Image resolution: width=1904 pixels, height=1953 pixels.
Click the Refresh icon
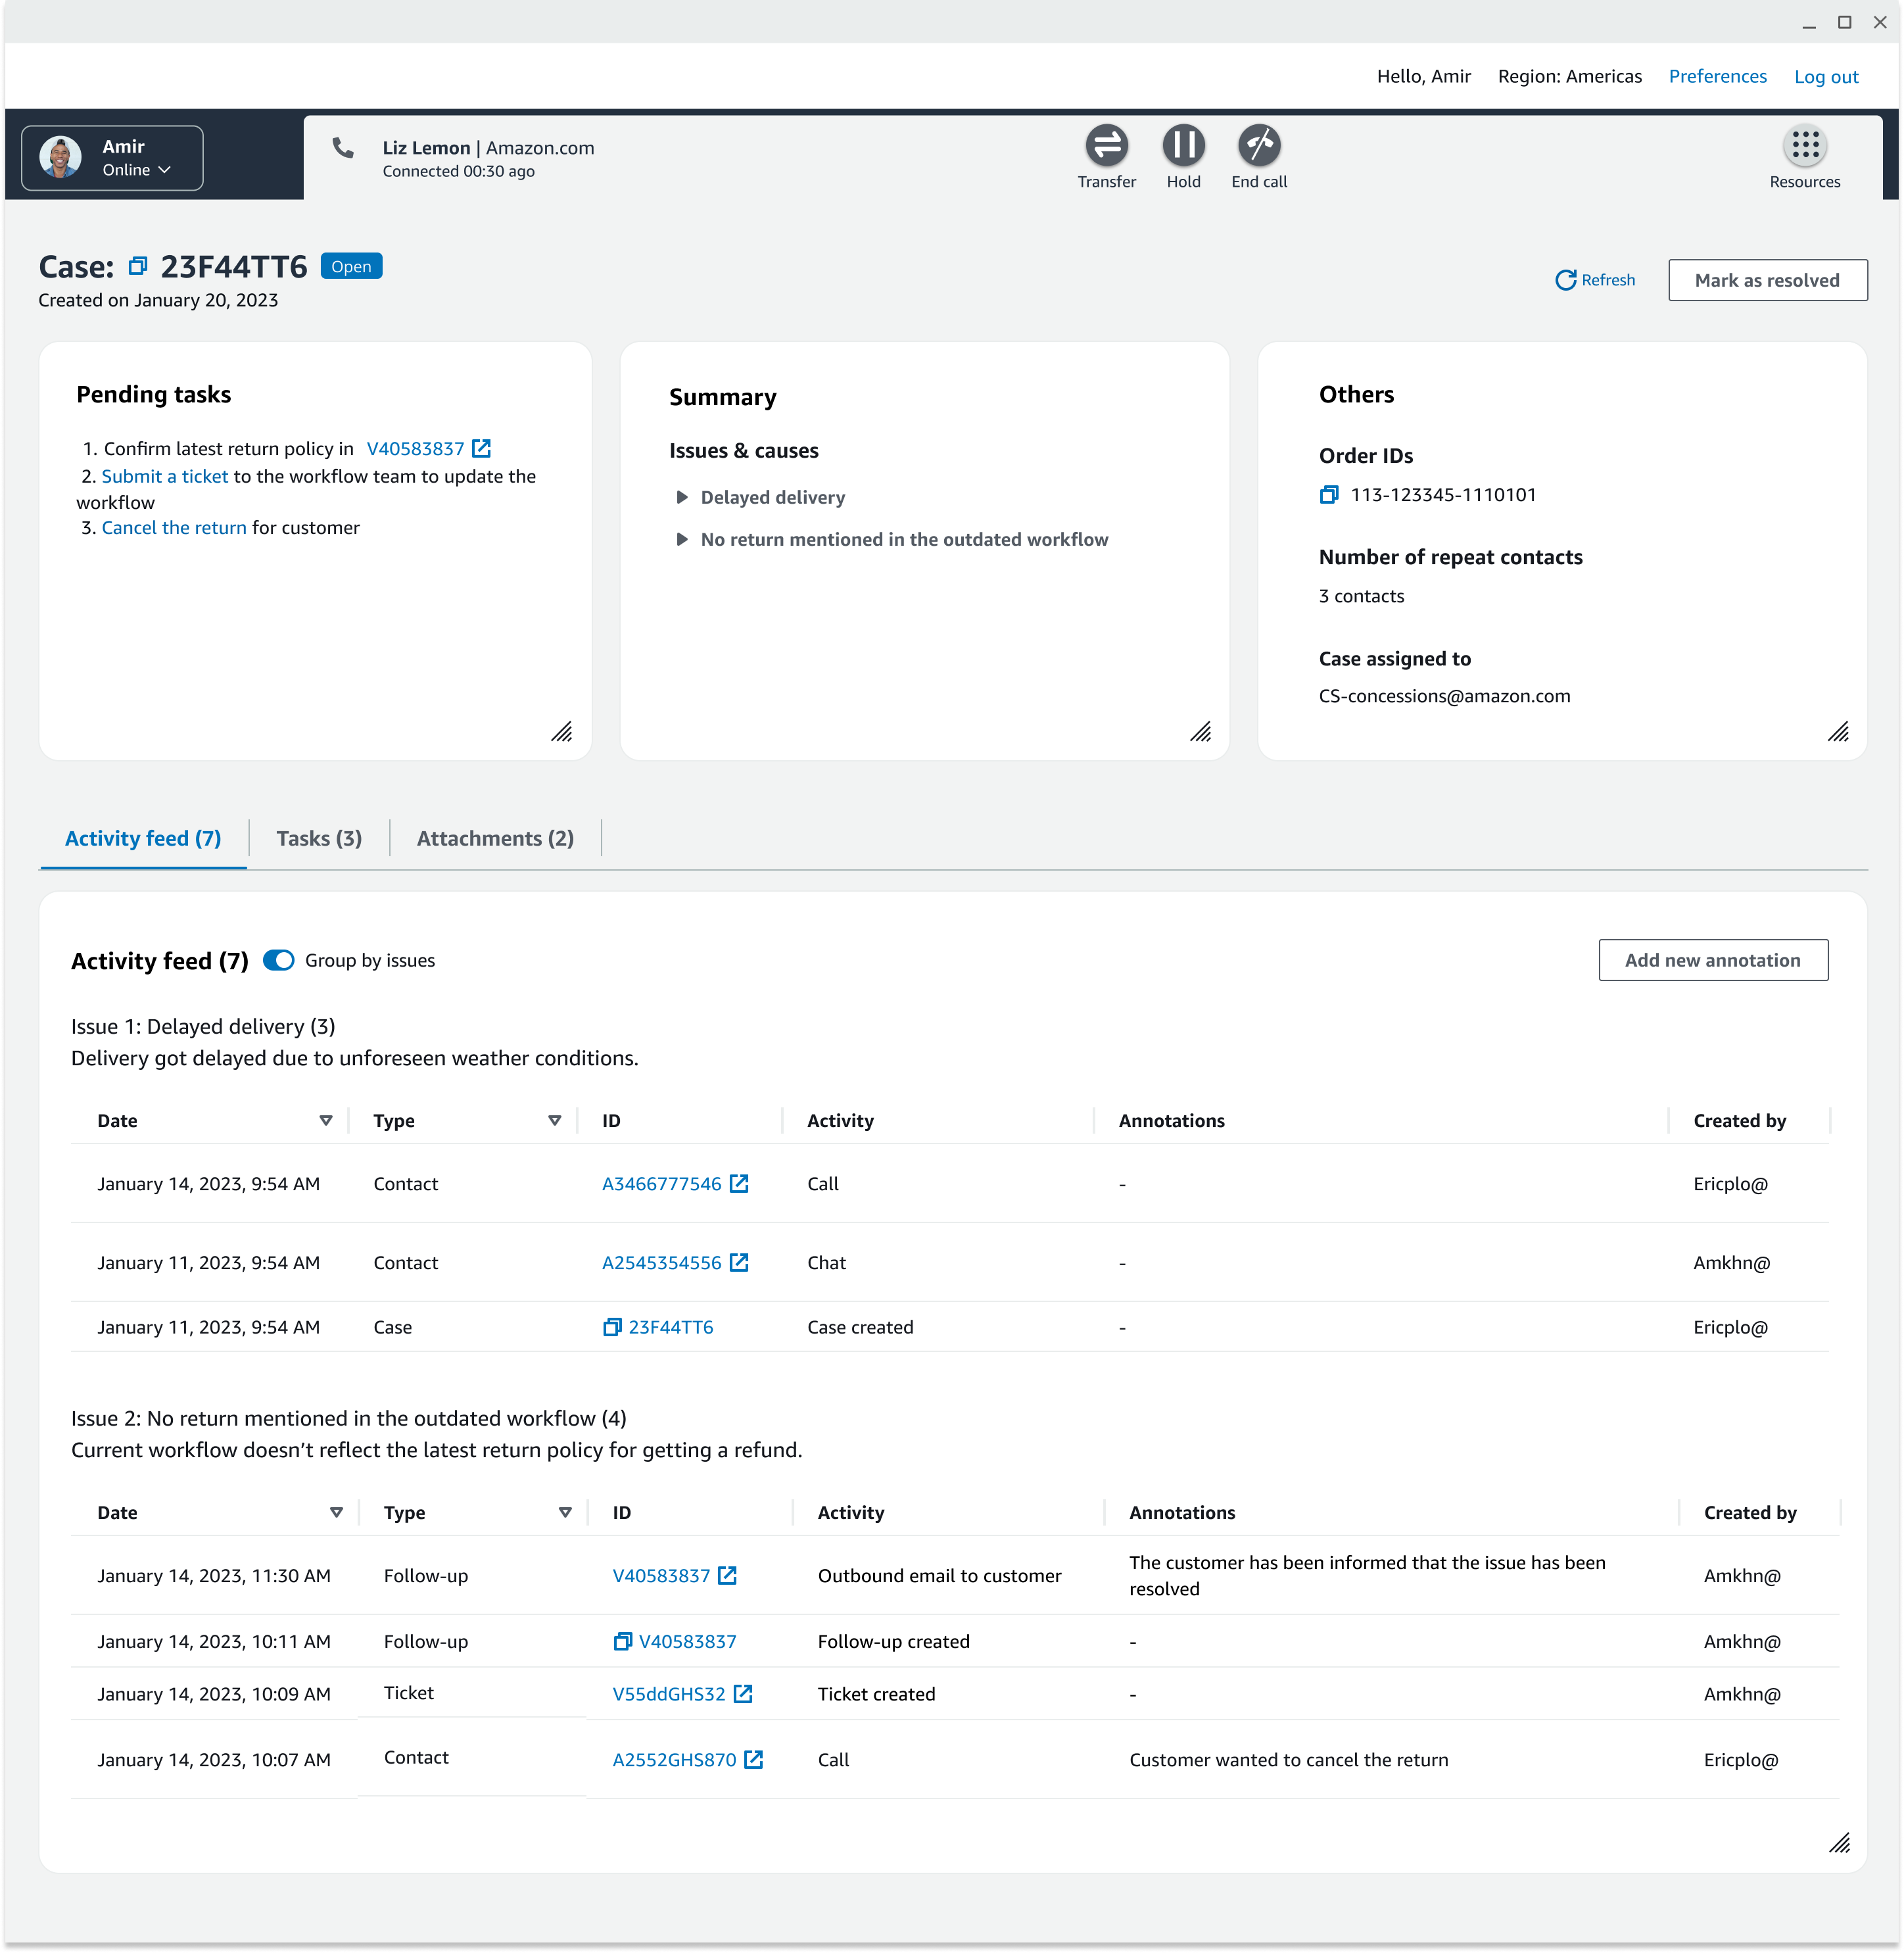(1565, 280)
